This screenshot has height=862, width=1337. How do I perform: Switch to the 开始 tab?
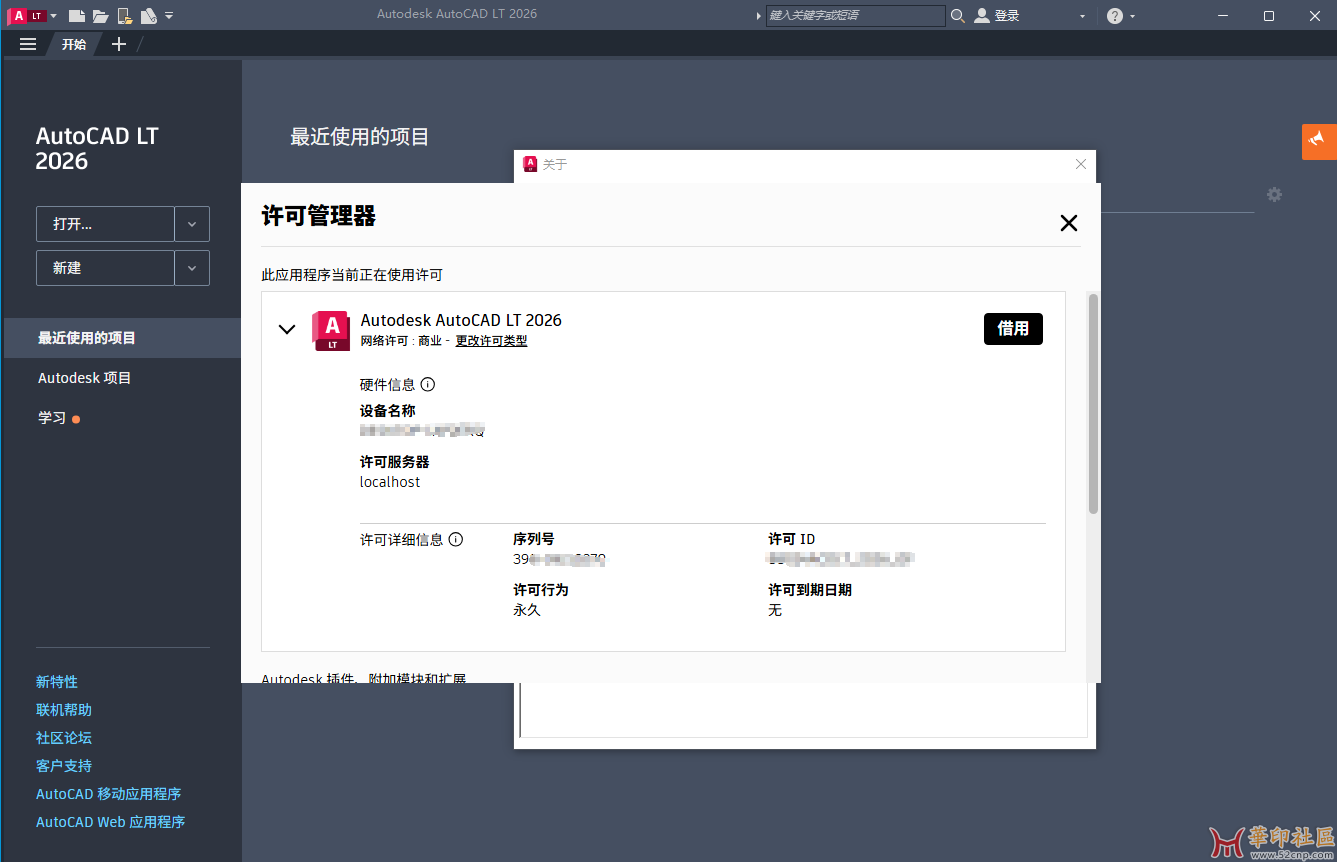(x=73, y=43)
